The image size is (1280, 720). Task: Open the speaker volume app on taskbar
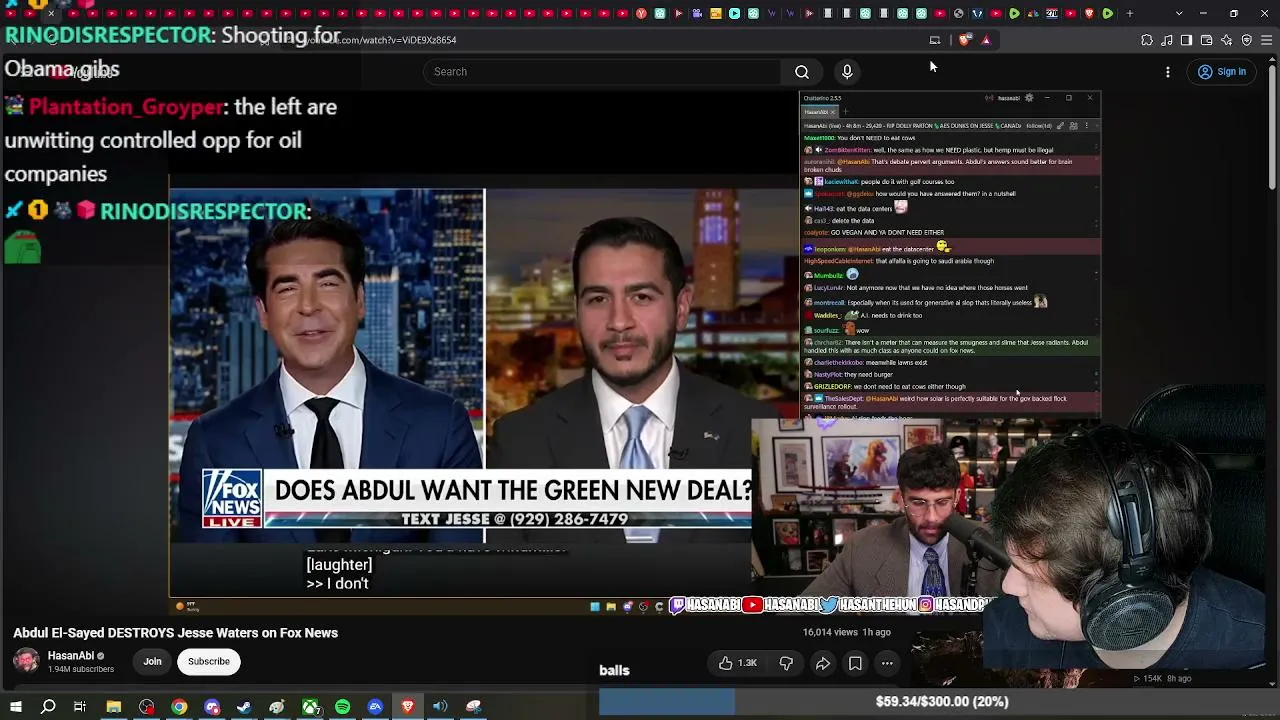click(440, 707)
